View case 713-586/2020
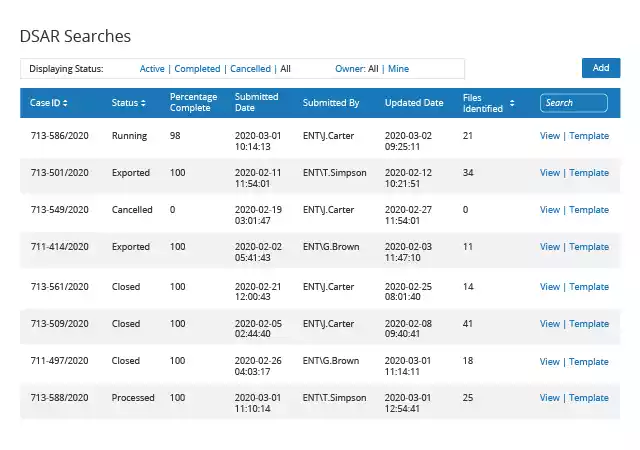640x450 pixels. click(549, 136)
